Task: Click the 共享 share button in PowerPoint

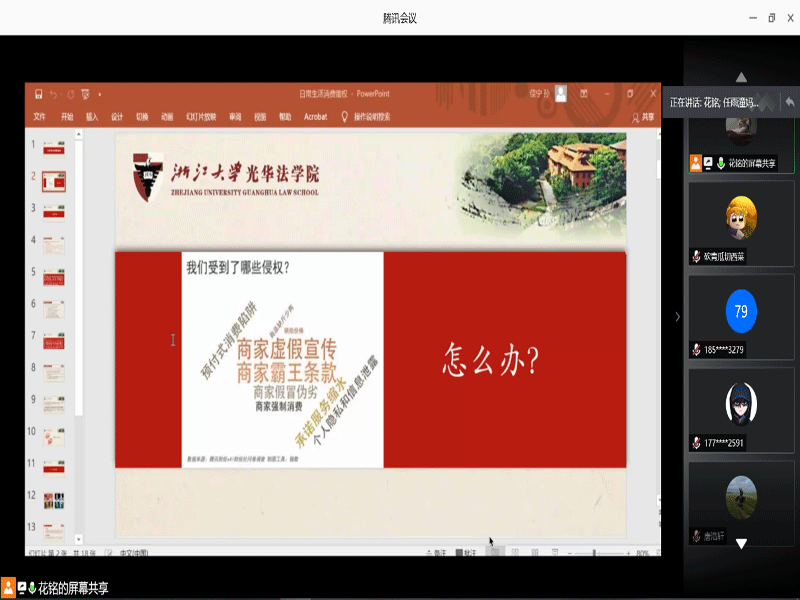Action: click(644, 117)
